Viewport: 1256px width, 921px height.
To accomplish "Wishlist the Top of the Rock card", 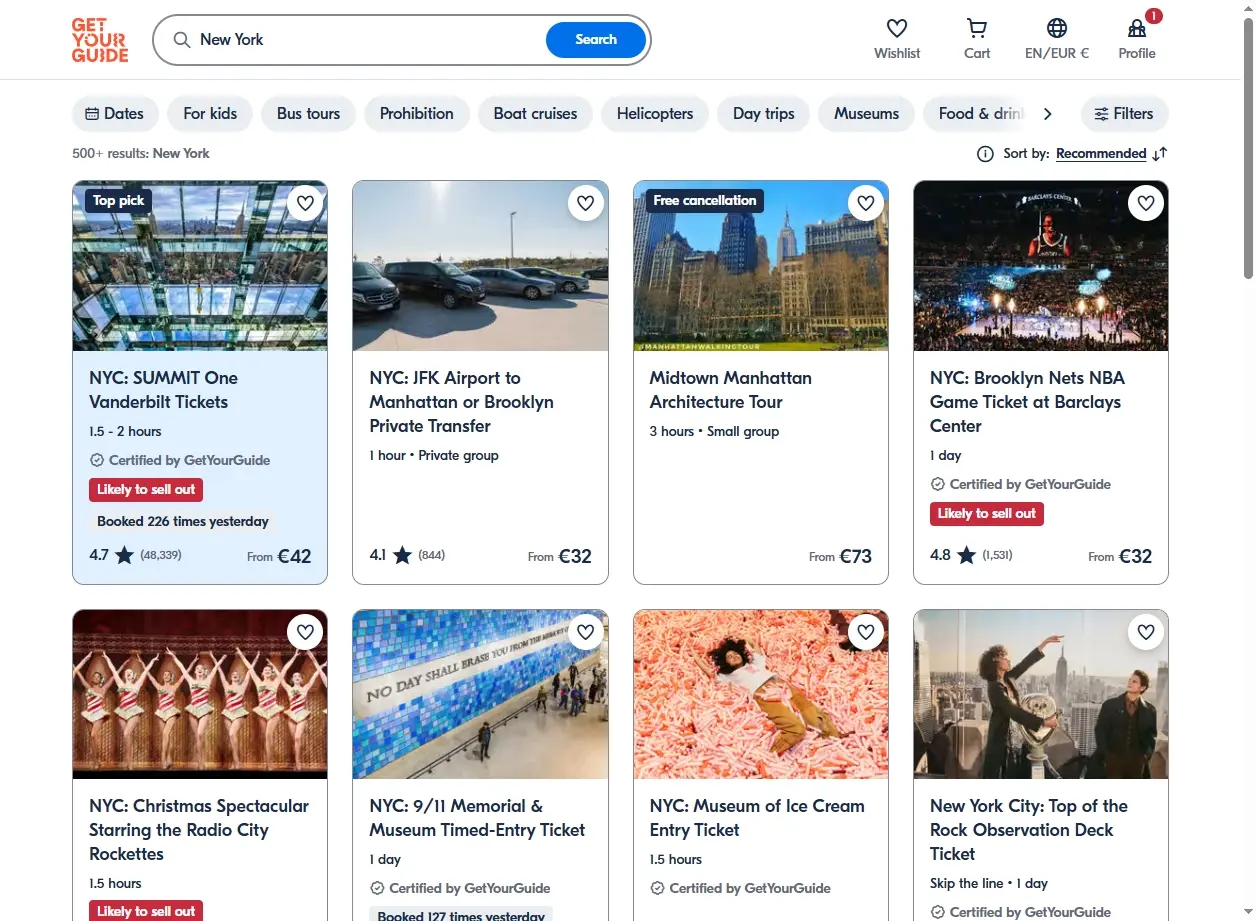I will coord(1145,632).
